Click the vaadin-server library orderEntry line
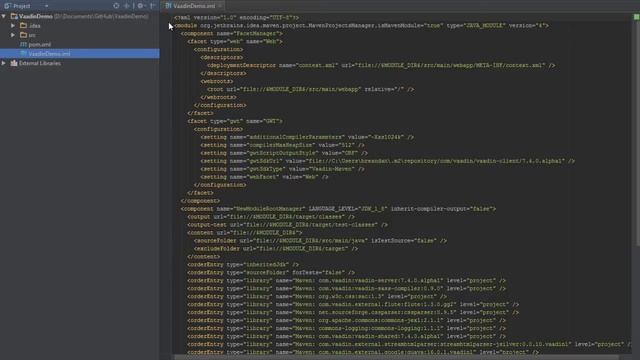This screenshot has width=640, height=360. click(347, 281)
